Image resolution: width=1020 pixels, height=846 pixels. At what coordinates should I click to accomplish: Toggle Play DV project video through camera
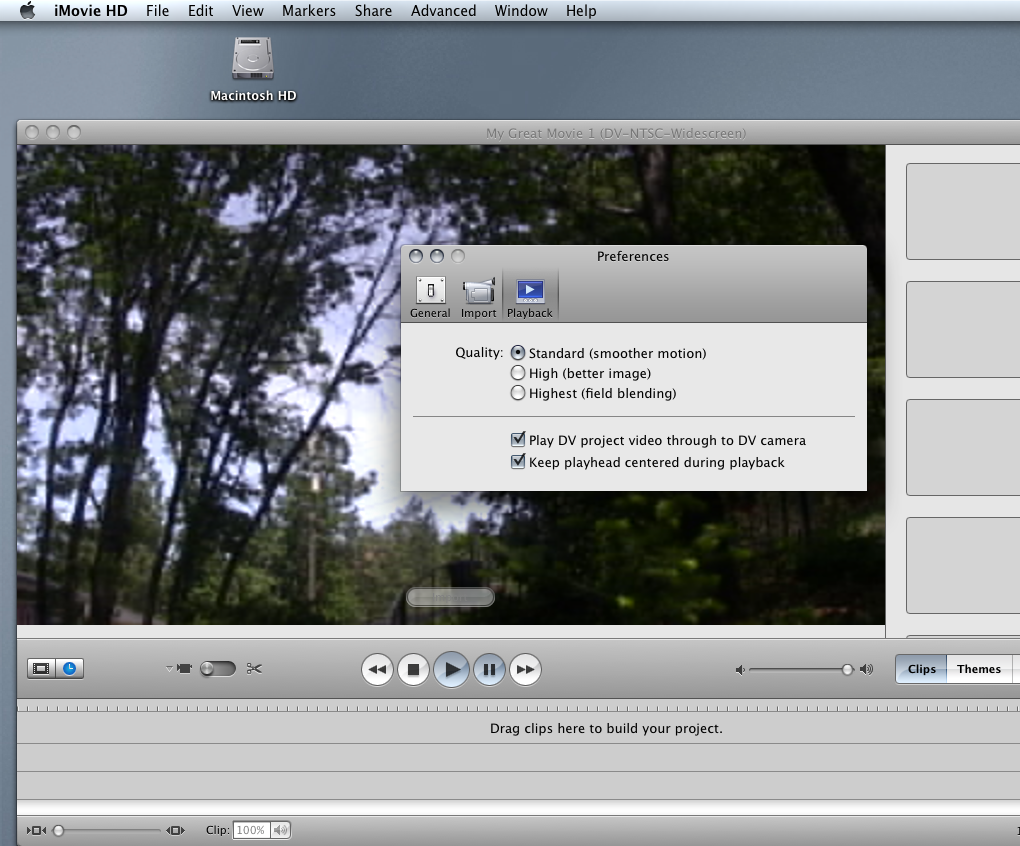tap(518, 440)
